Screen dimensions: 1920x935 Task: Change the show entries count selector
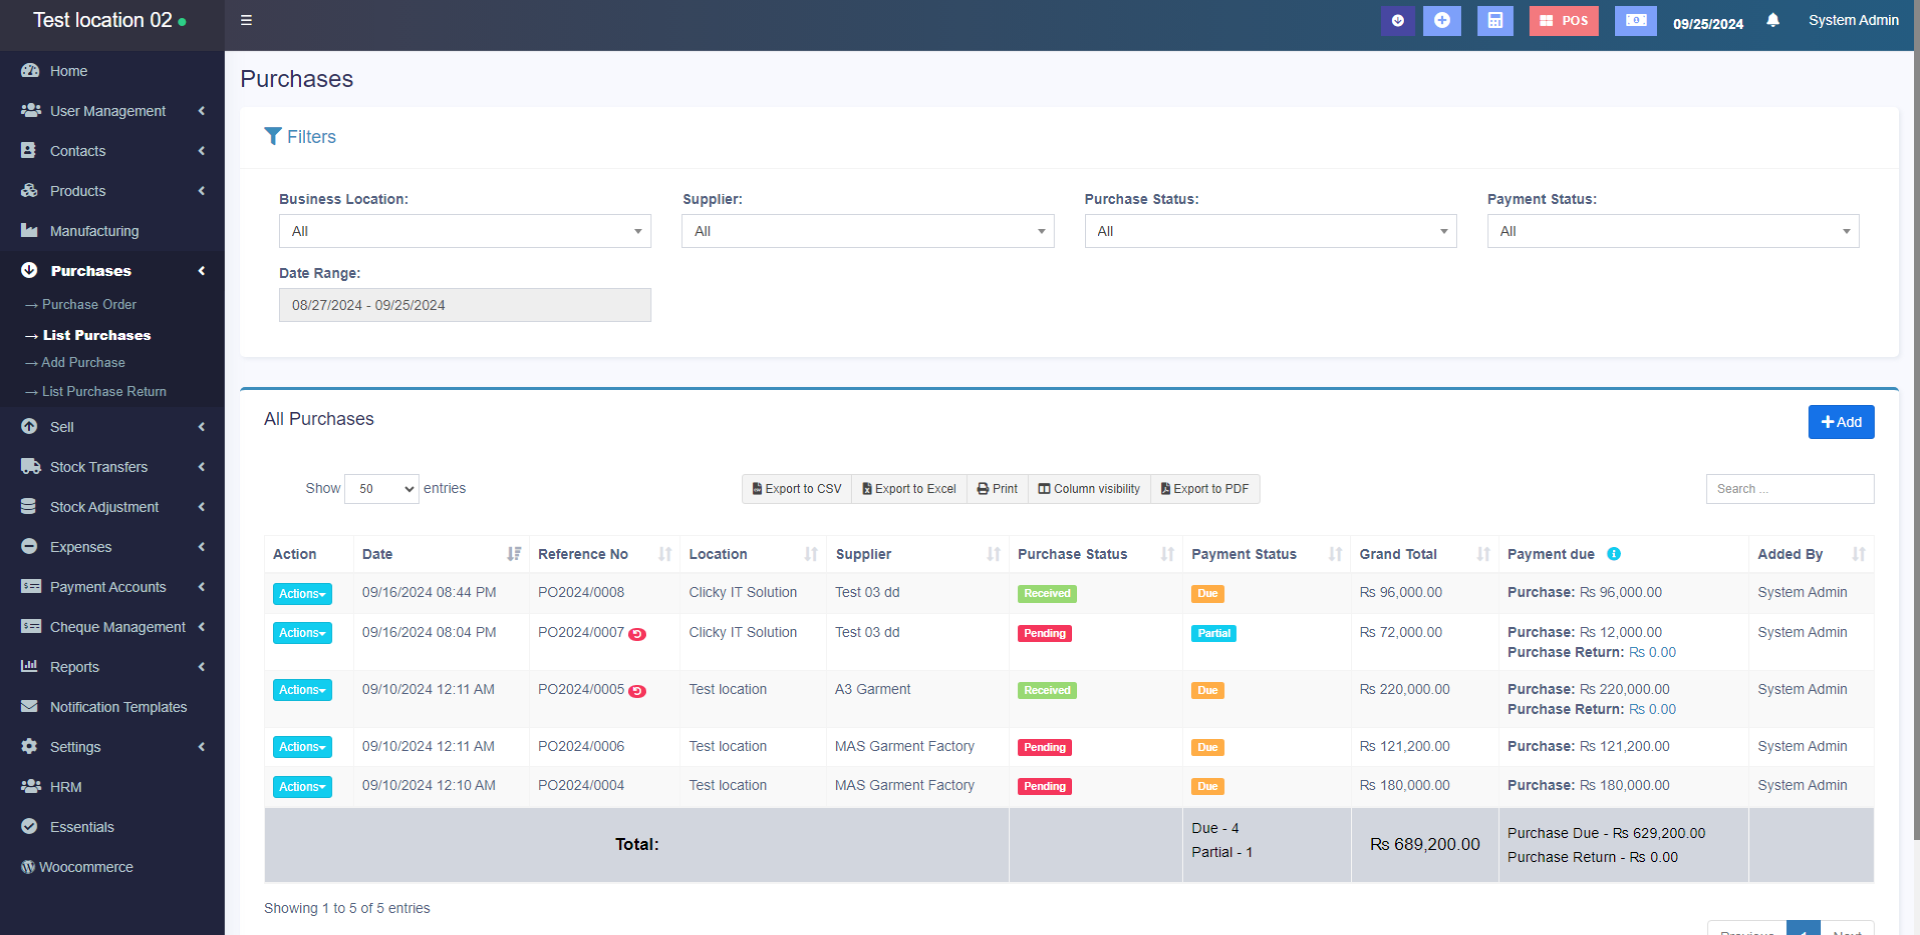[x=381, y=489]
